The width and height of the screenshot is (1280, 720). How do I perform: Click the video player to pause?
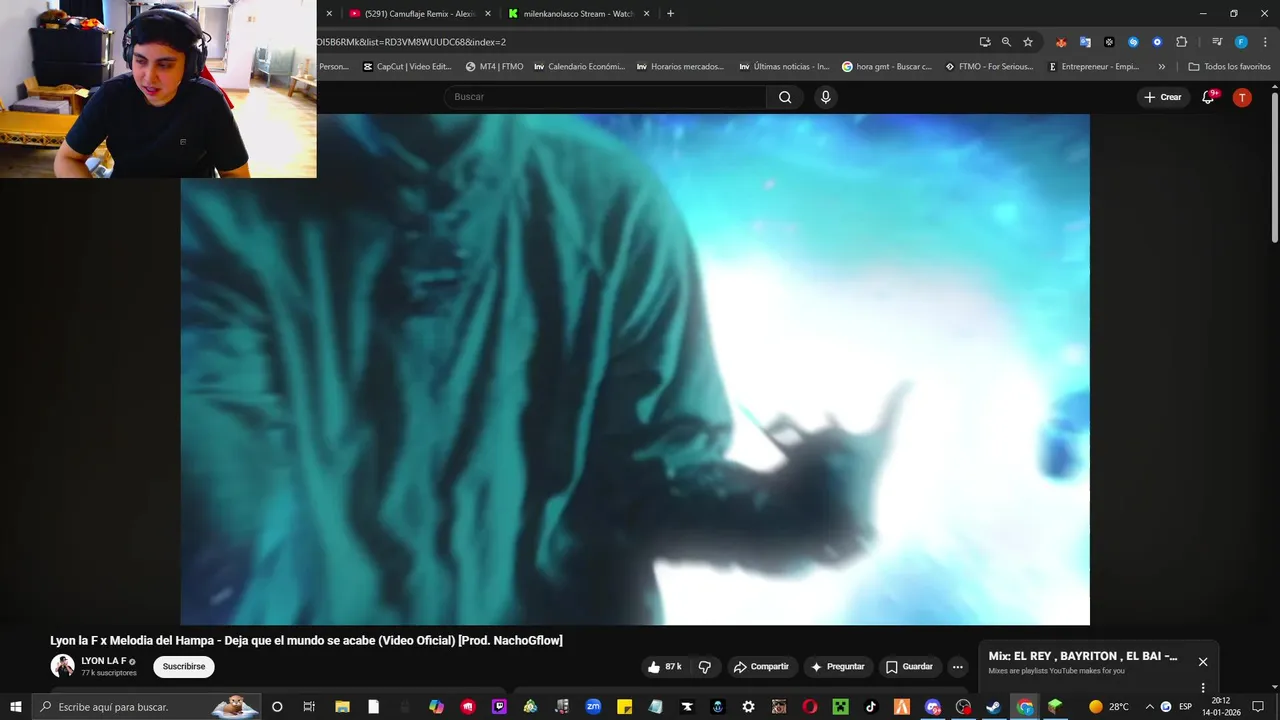click(635, 370)
